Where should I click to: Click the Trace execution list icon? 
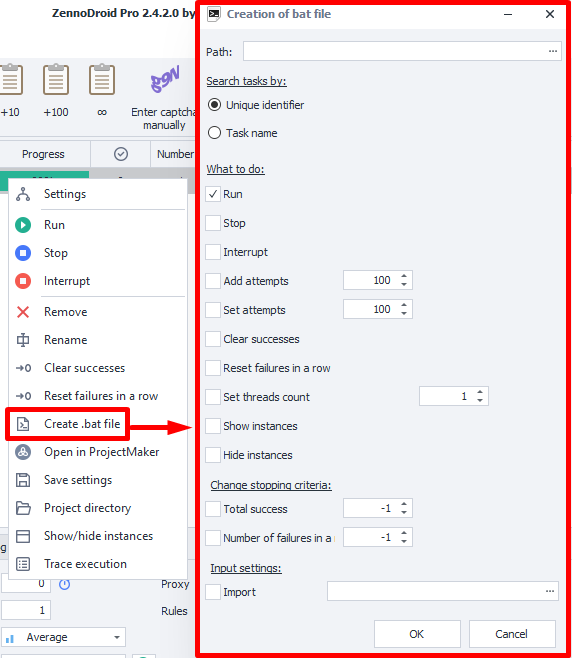(23, 564)
